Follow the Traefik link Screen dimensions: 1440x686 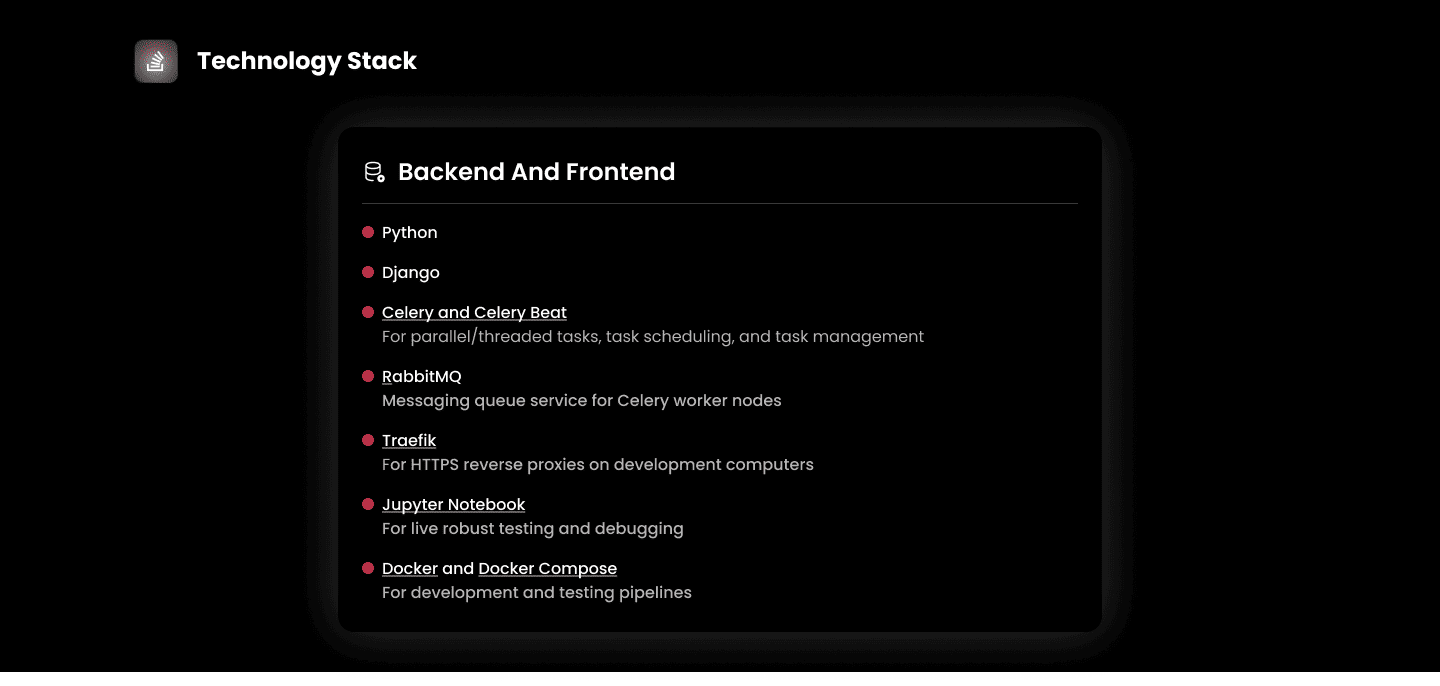coord(409,441)
